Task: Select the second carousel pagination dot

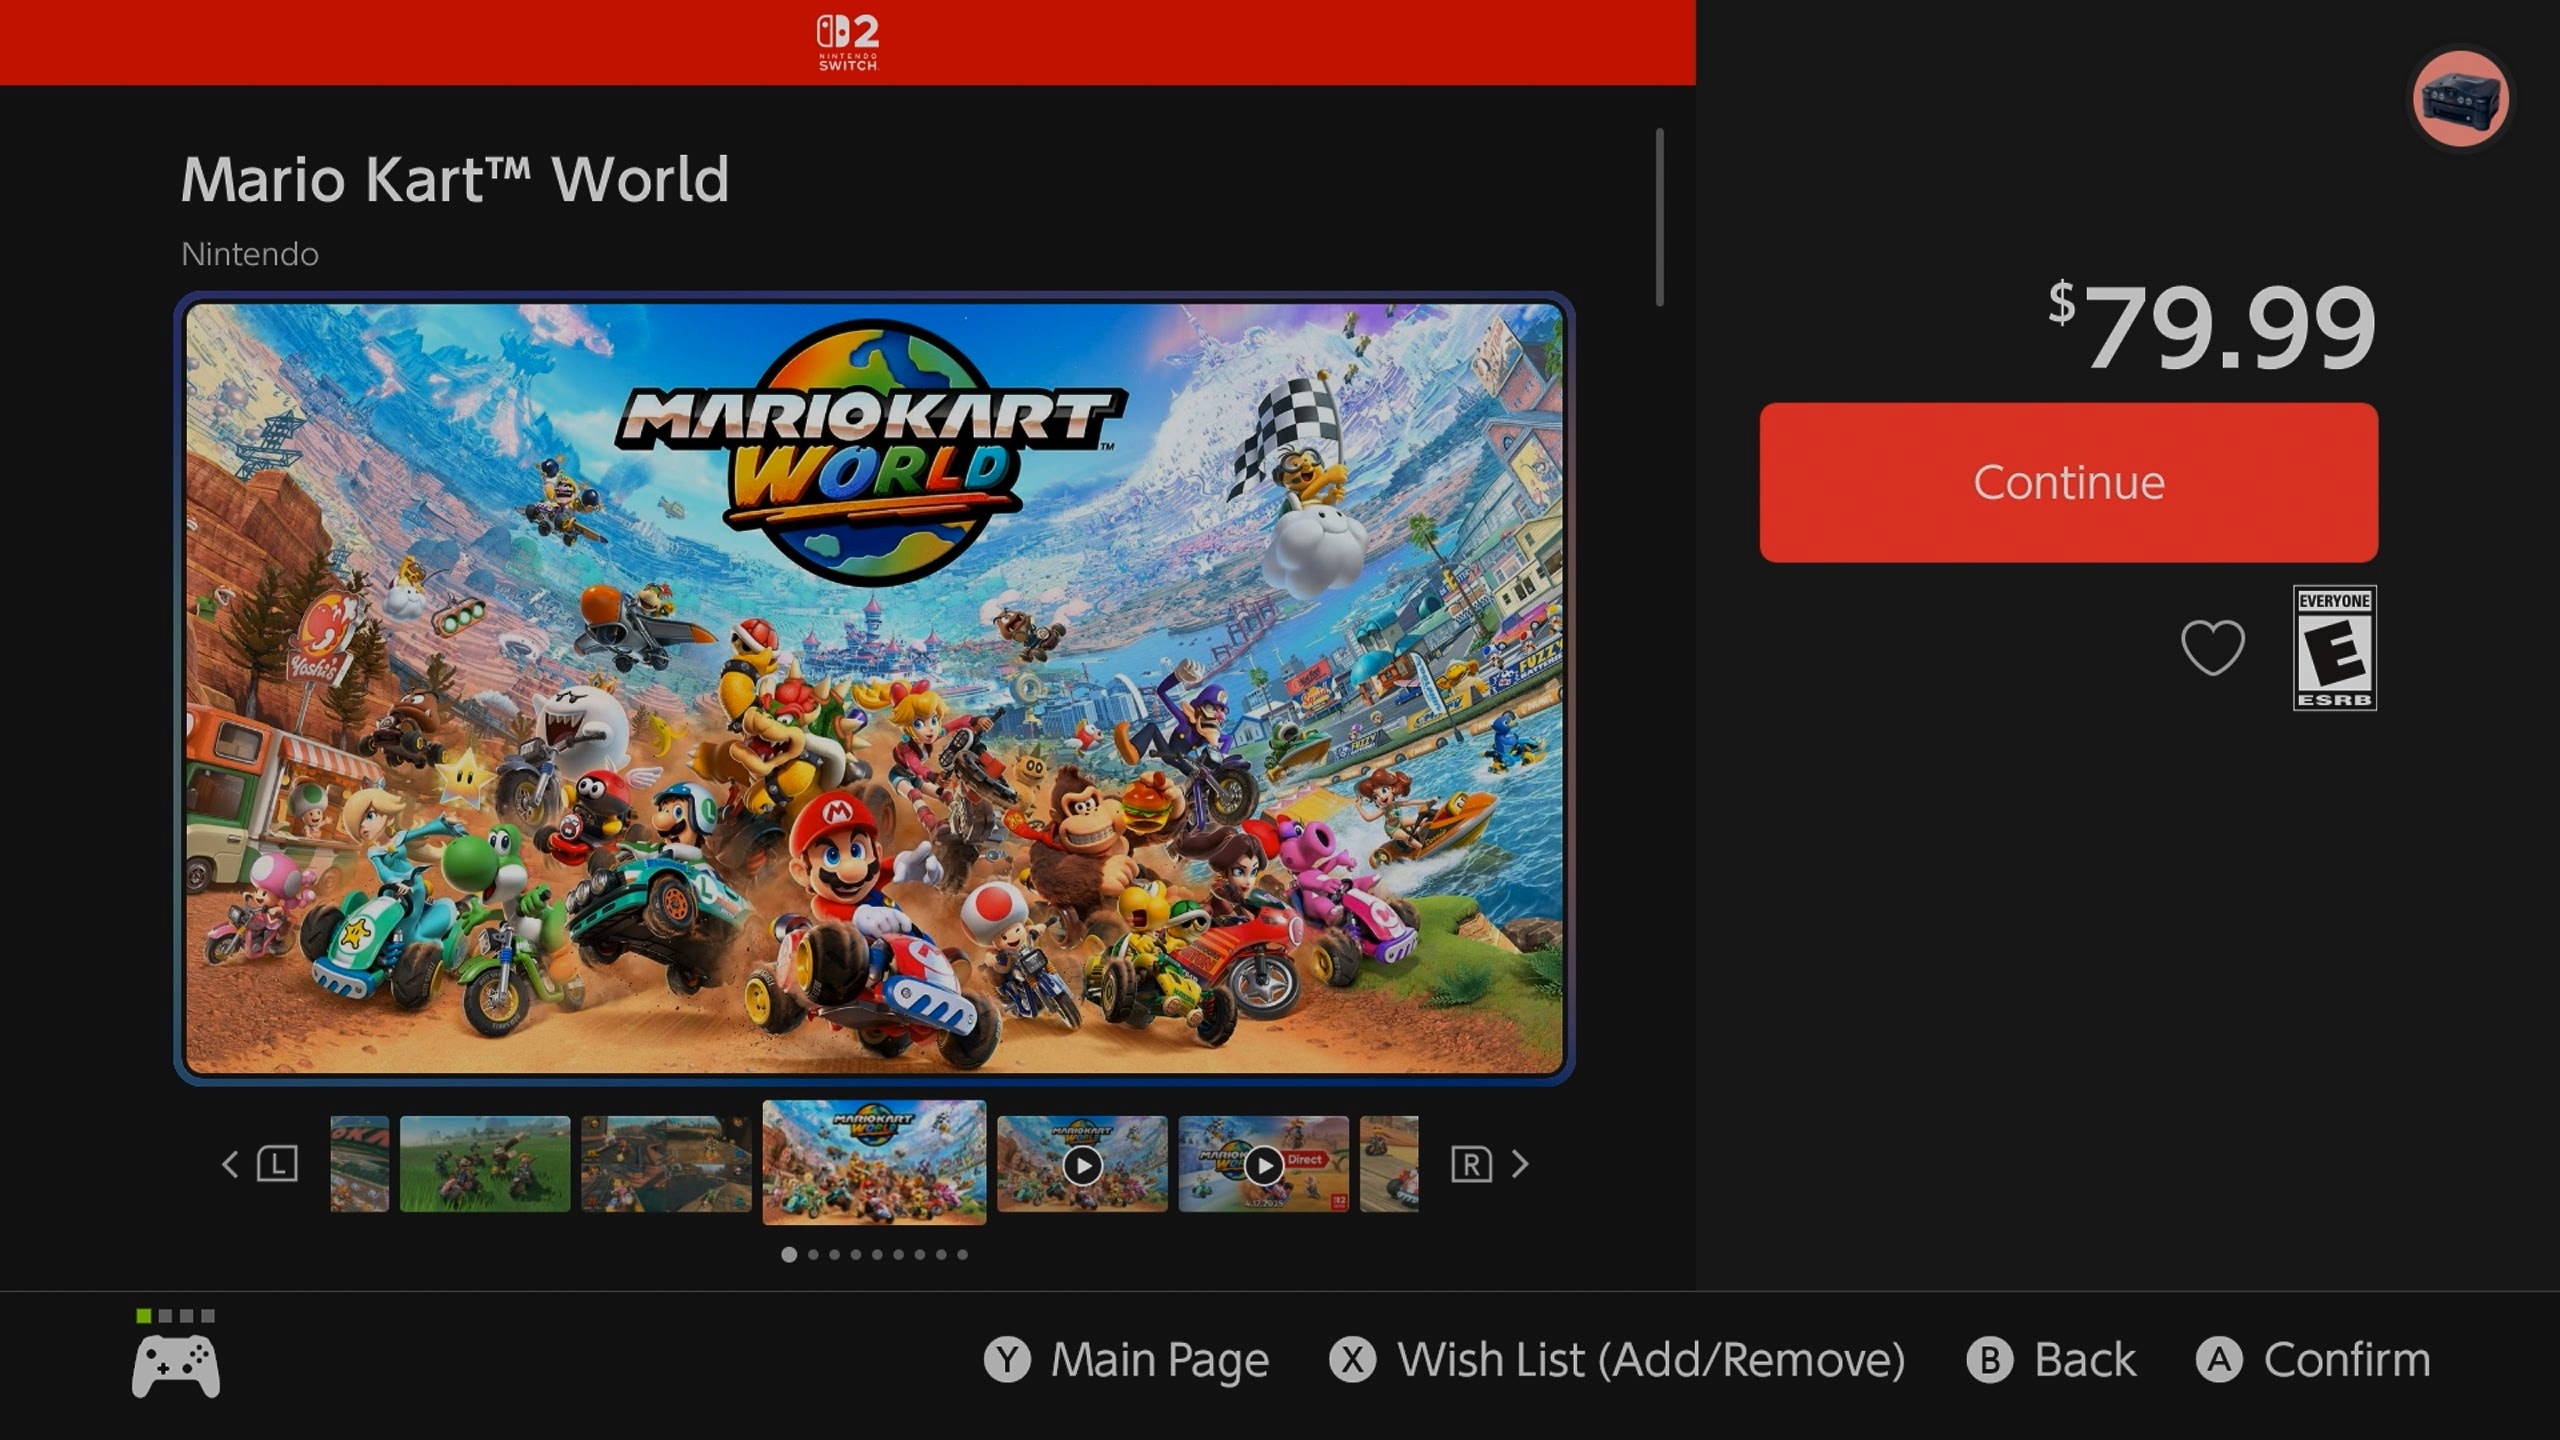Action: 813,1254
